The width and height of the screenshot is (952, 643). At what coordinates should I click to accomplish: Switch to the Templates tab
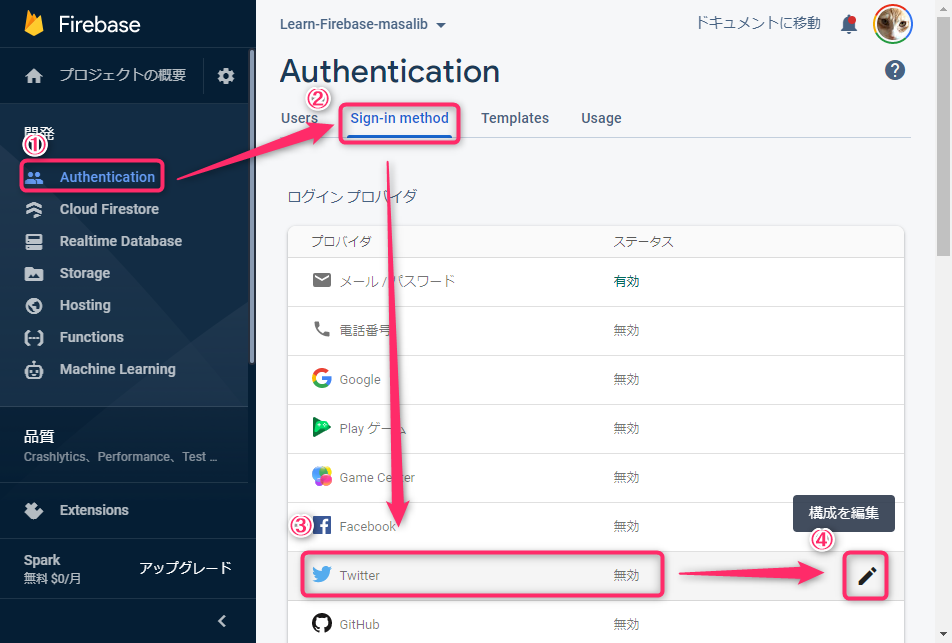pyautogui.click(x=515, y=118)
